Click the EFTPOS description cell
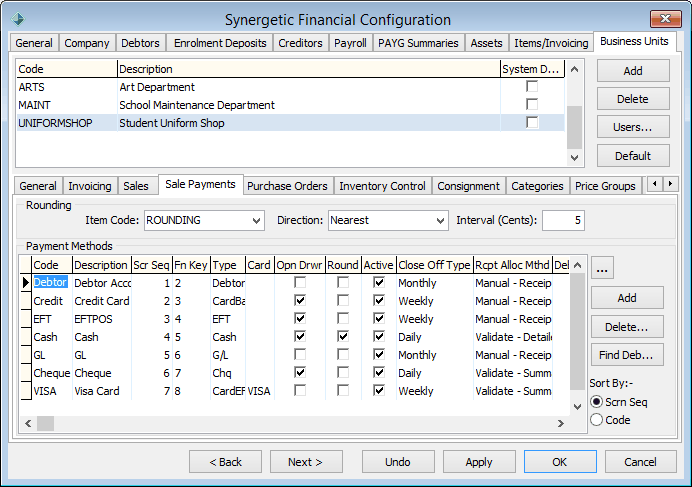Screen dimensions: 692x487 pyautogui.click(x=102, y=319)
